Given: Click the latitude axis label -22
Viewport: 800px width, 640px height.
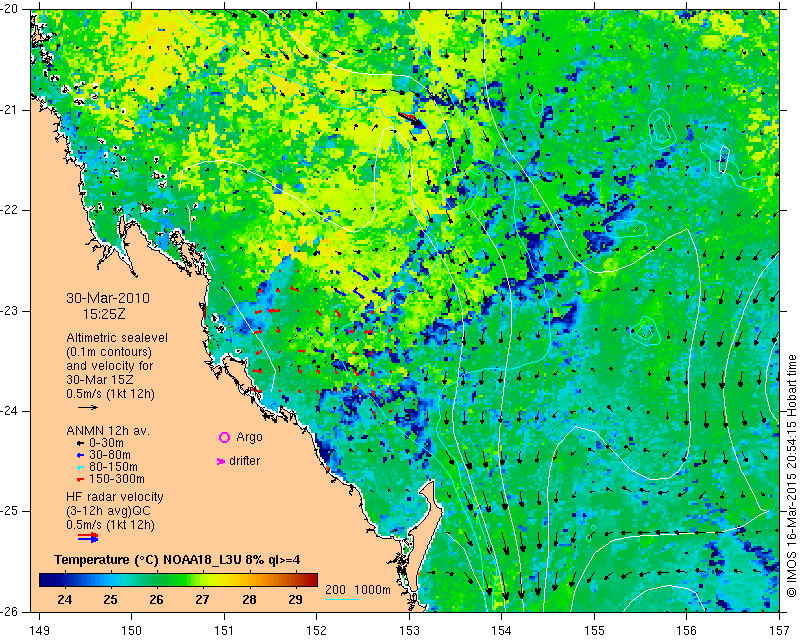Looking at the screenshot, I should point(11,210).
